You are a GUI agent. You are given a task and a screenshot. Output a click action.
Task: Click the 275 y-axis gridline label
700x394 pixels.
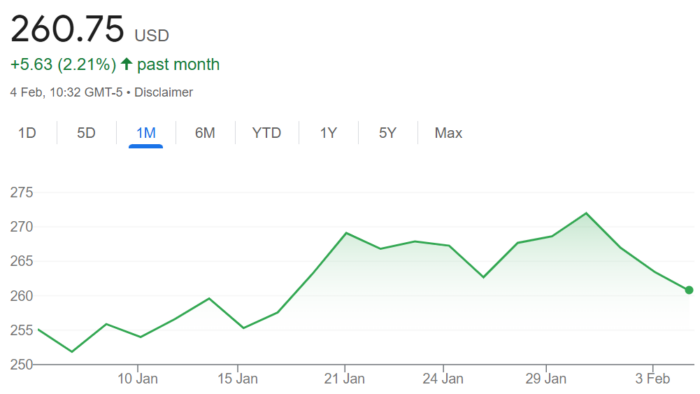click(x=21, y=192)
